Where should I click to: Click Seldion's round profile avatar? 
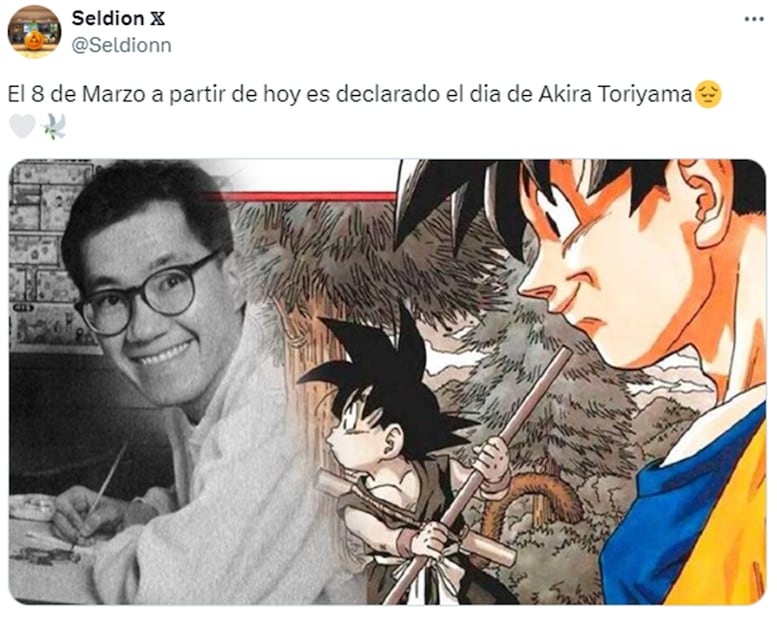click(34, 32)
